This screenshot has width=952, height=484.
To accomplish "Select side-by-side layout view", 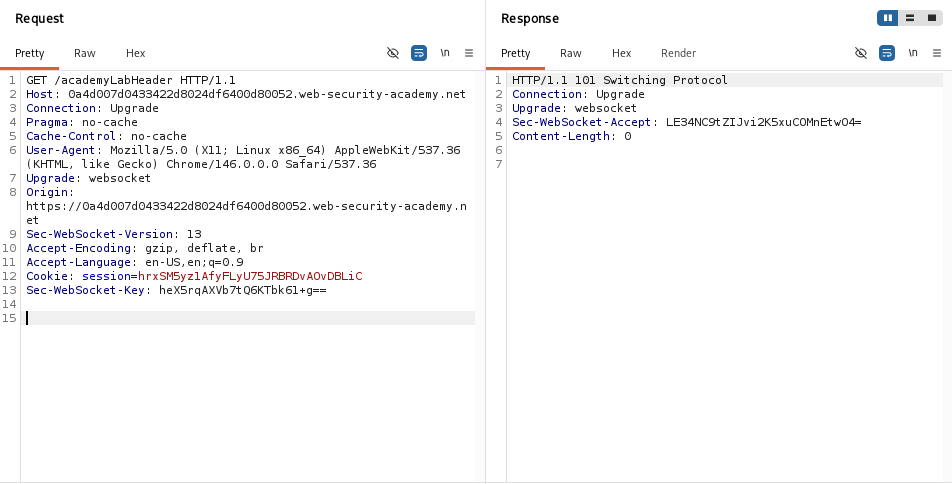I will pyautogui.click(x=888, y=18).
